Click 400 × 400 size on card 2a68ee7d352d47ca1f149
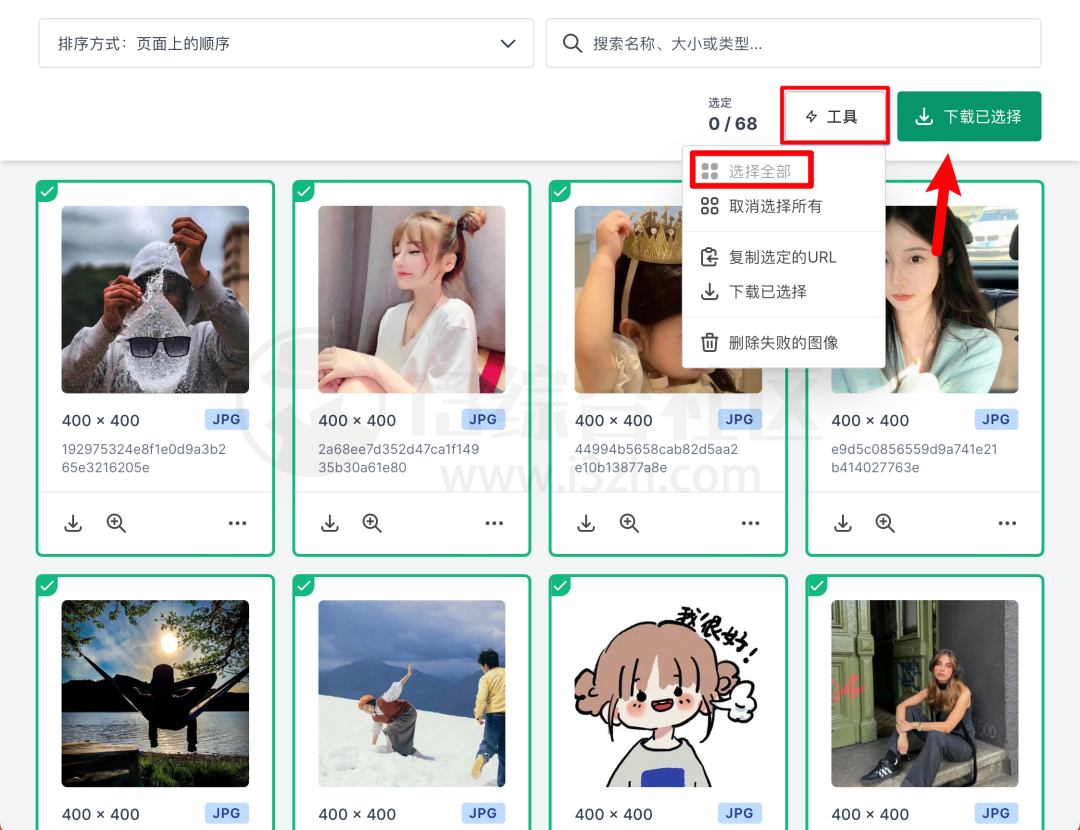This screenshot has width=1080, height=830. [x=357, y=420]
